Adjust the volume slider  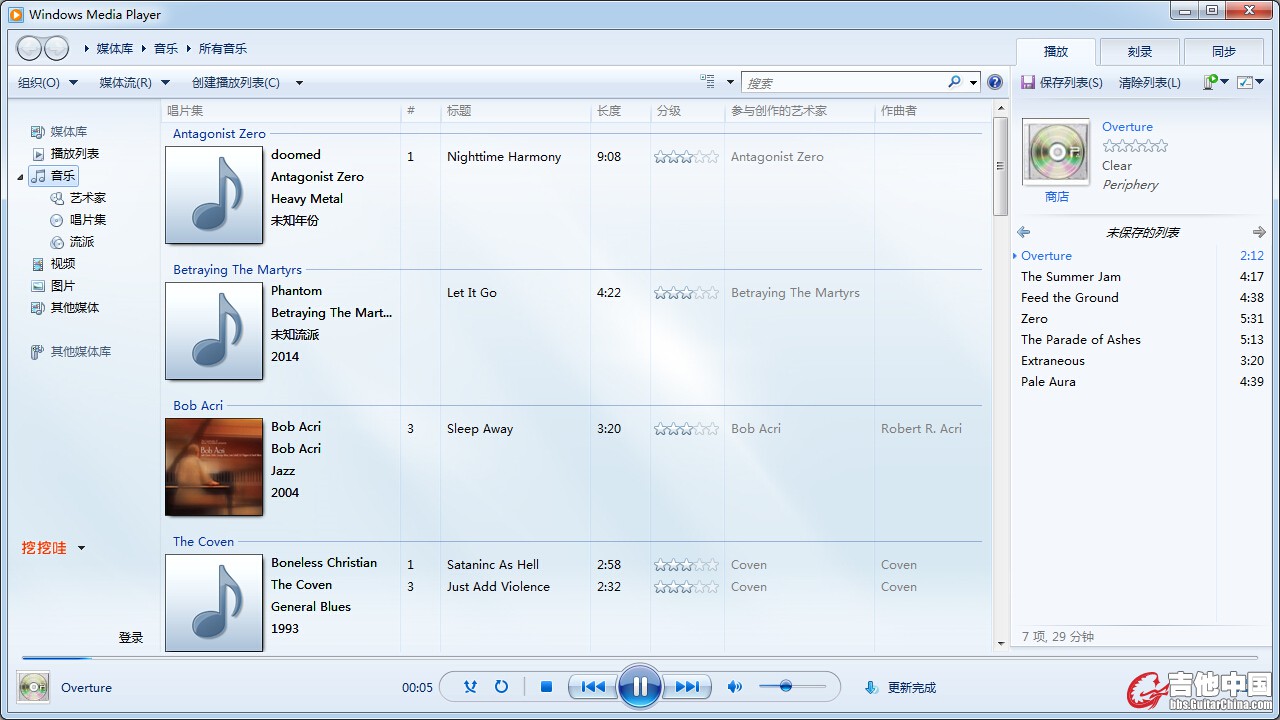pos(792,686)
